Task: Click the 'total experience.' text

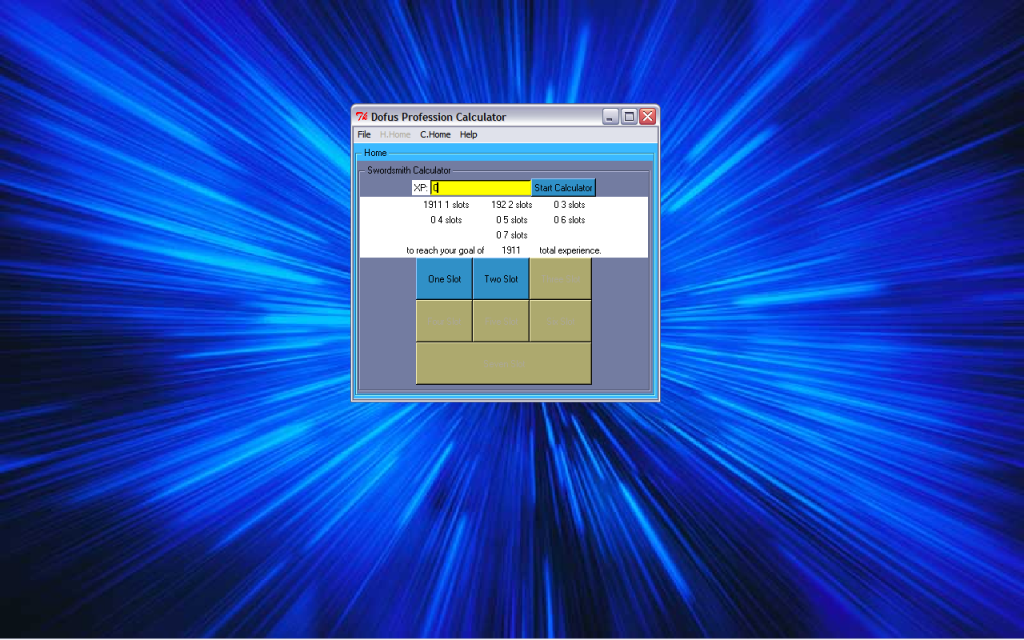Action: 570,251
